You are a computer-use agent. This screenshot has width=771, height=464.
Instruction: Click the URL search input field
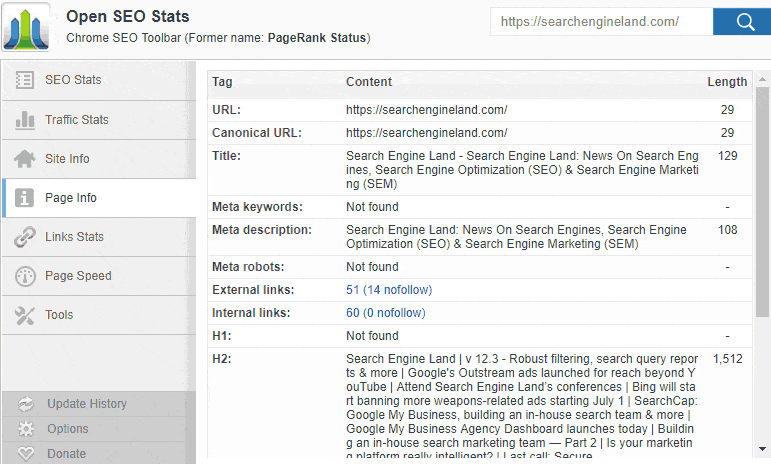pyautogui.click(x=601, y=22)
